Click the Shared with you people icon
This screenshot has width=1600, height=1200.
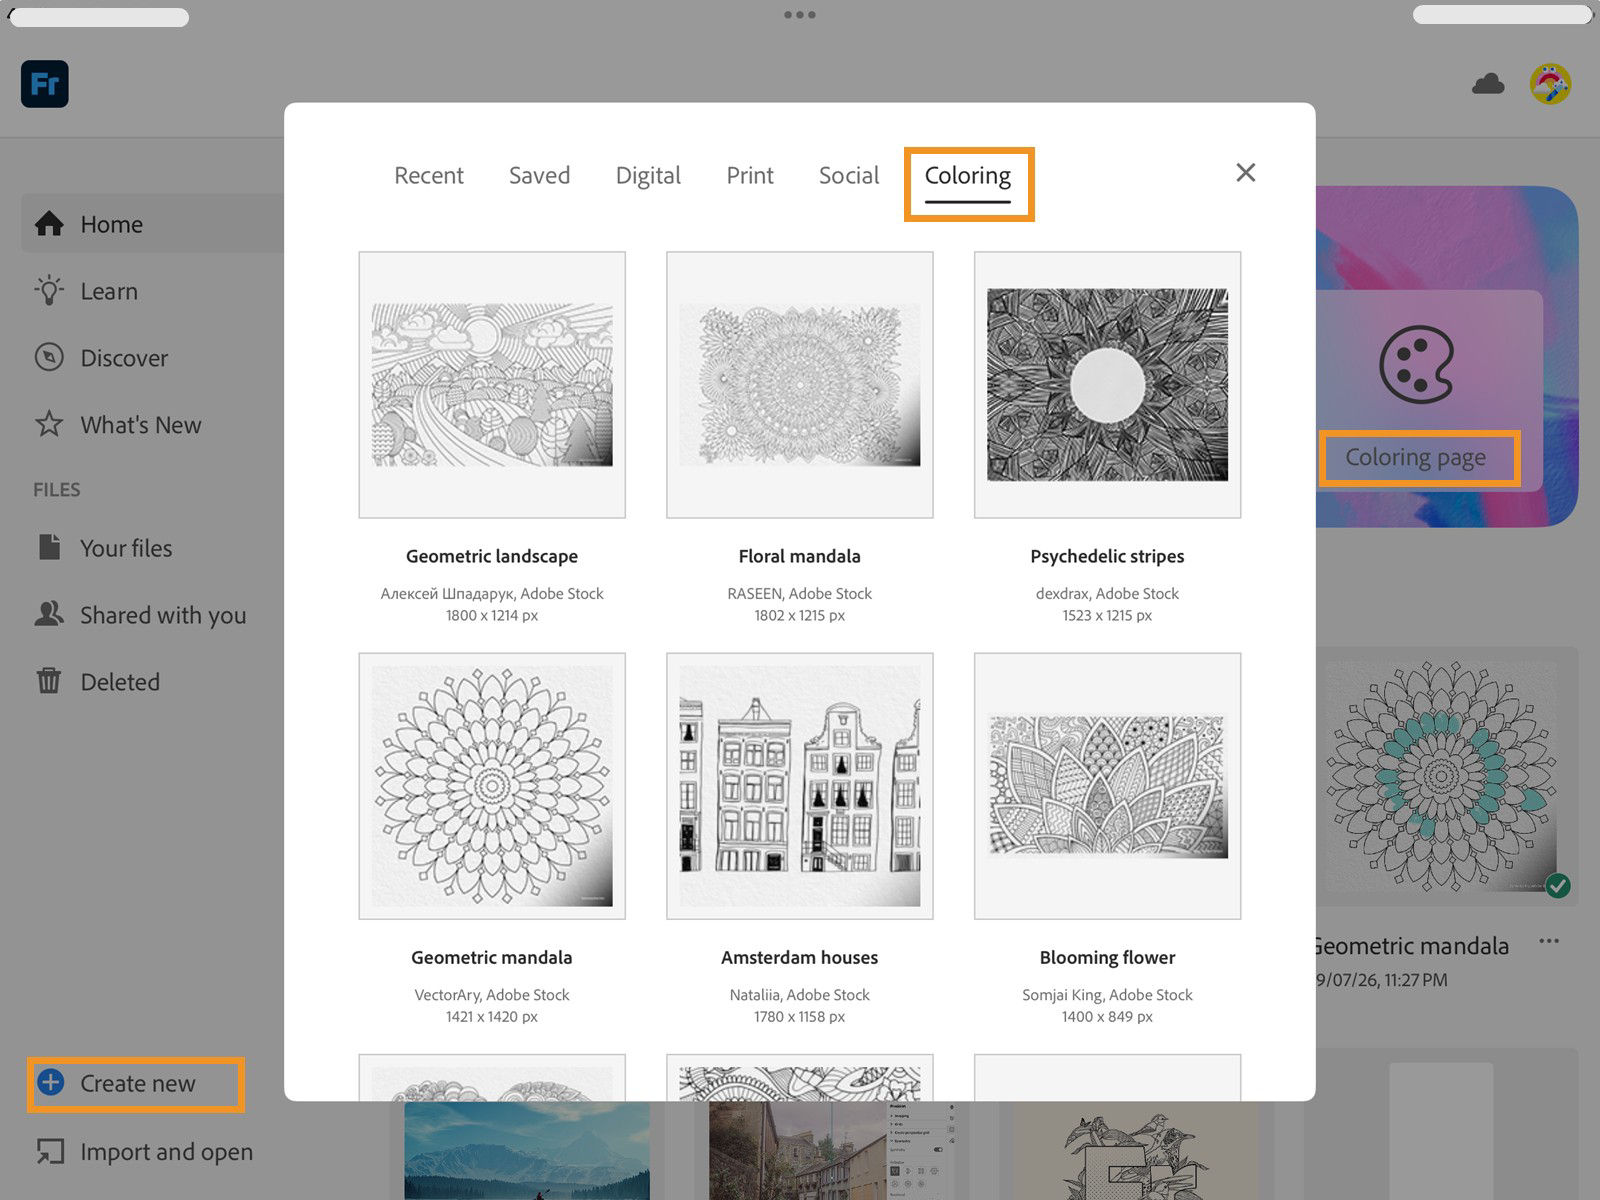point(49,614)
